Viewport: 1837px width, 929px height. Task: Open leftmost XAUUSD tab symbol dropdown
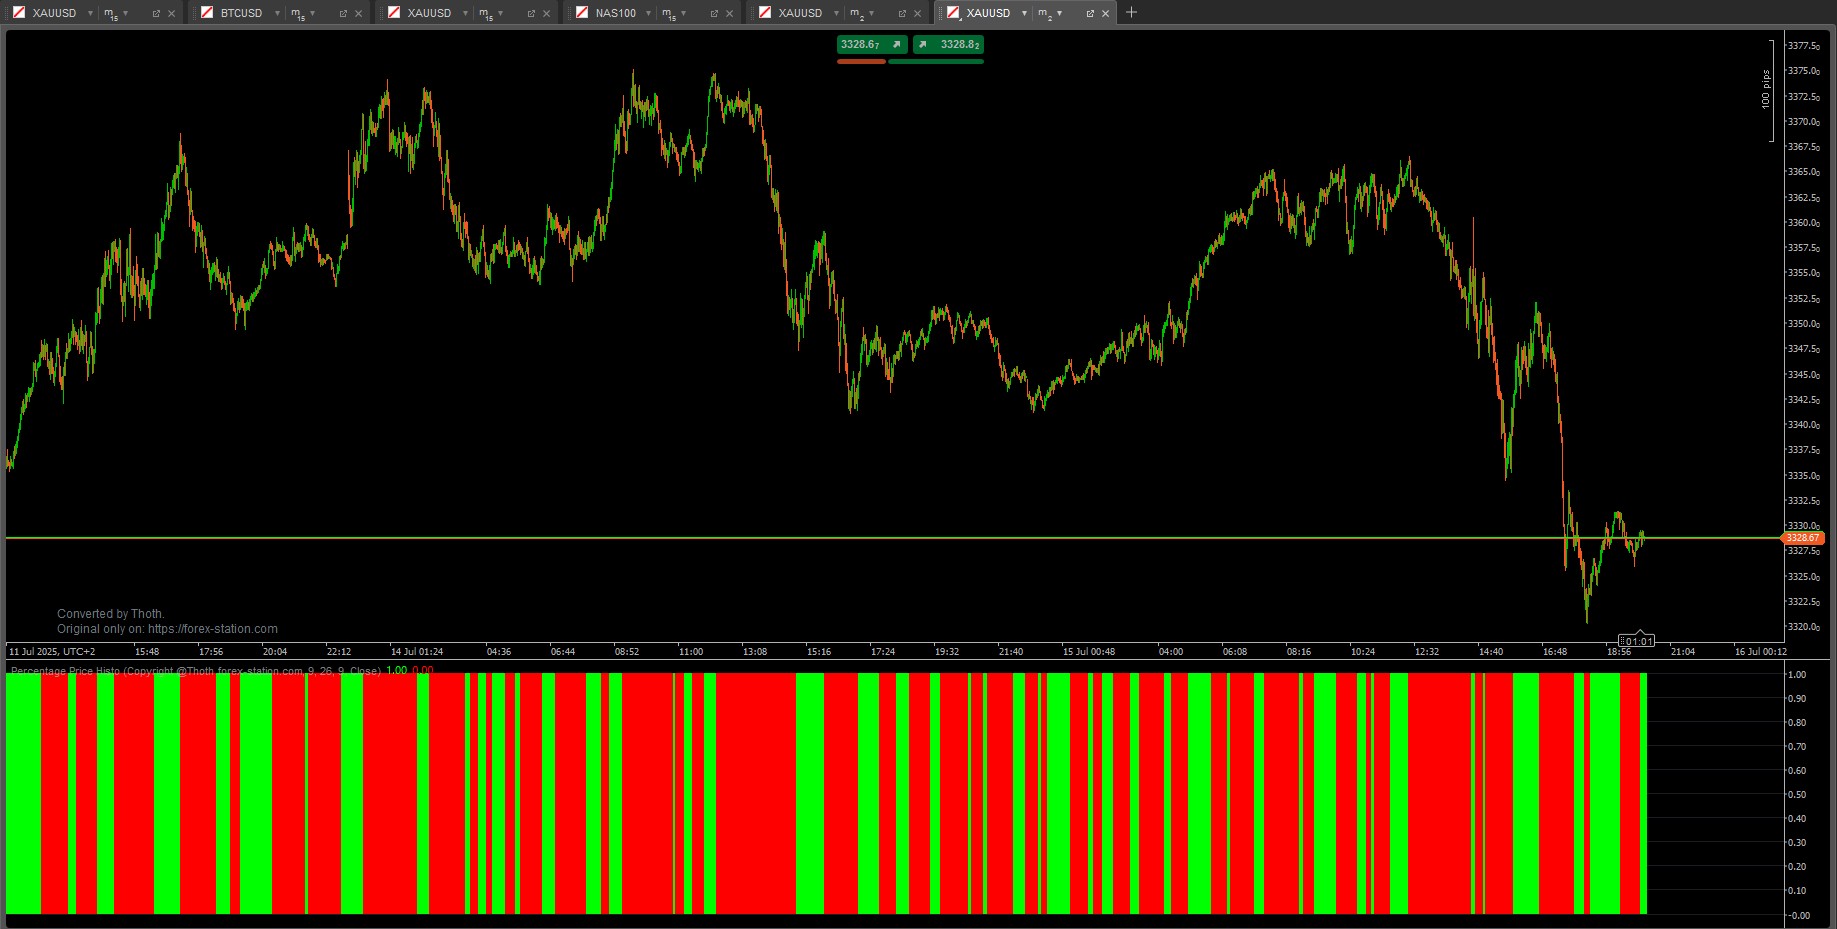pos(90,13)
